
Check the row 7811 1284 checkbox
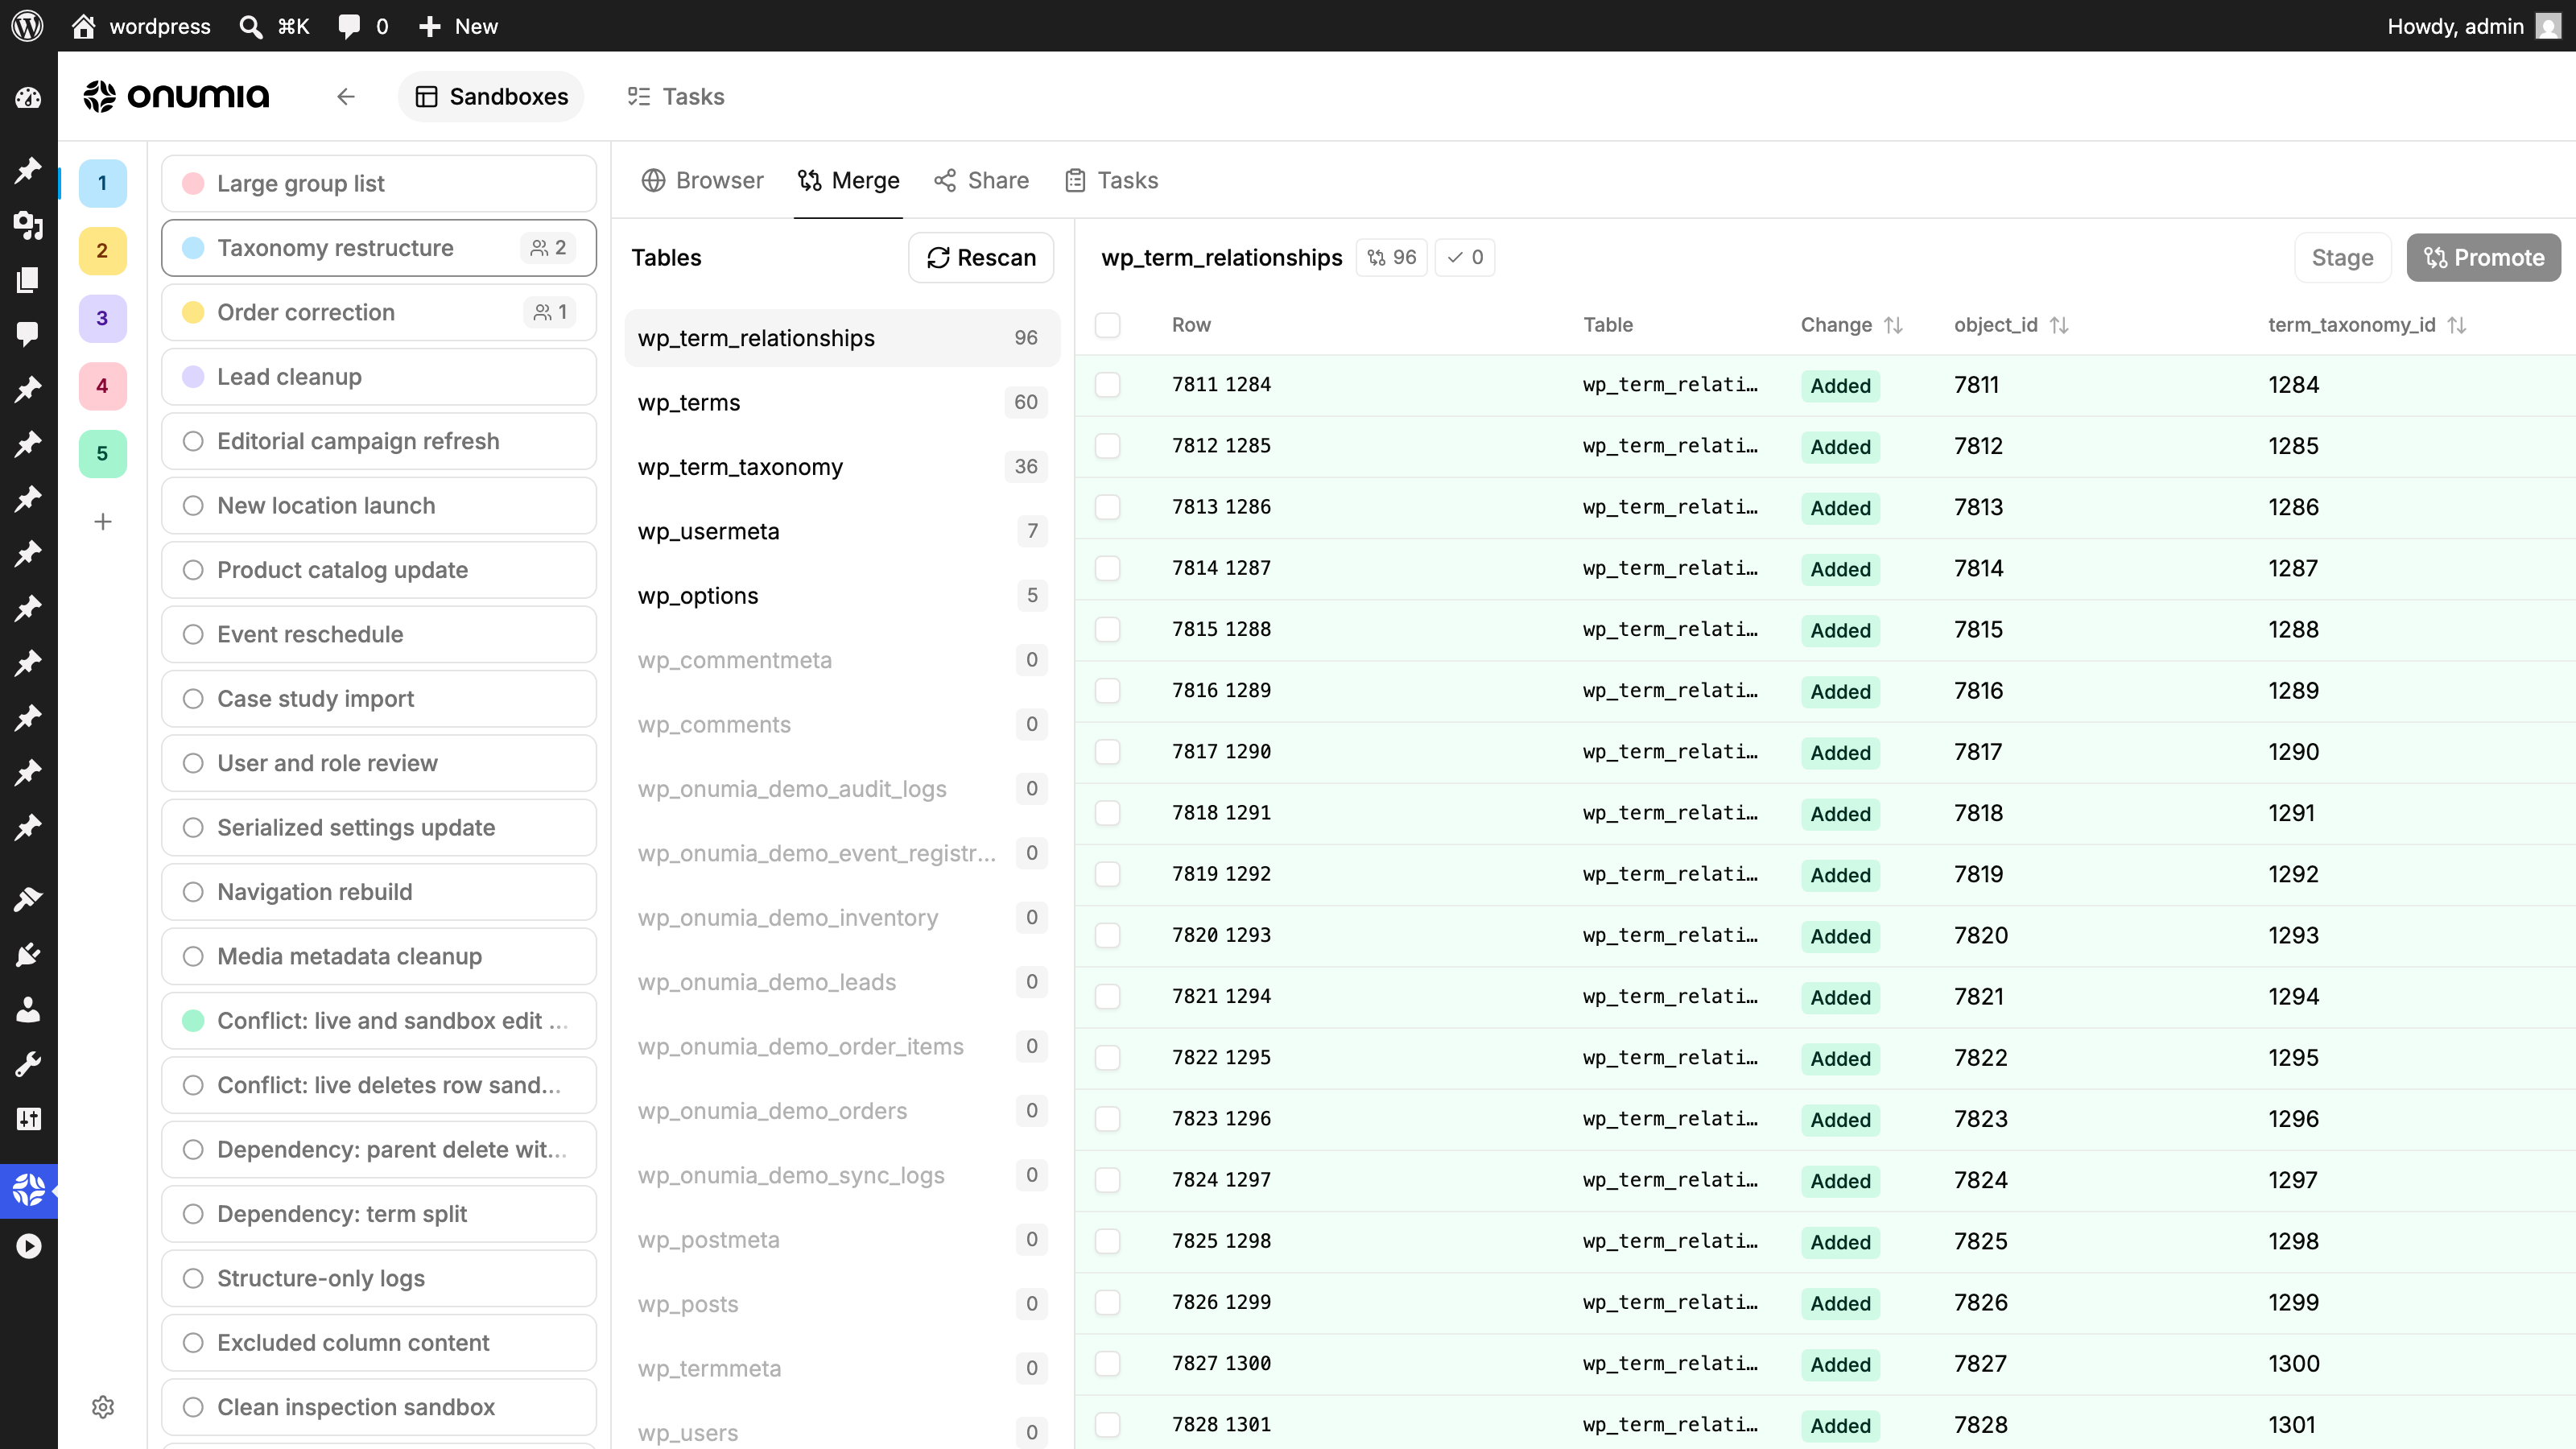point(1107,385)
